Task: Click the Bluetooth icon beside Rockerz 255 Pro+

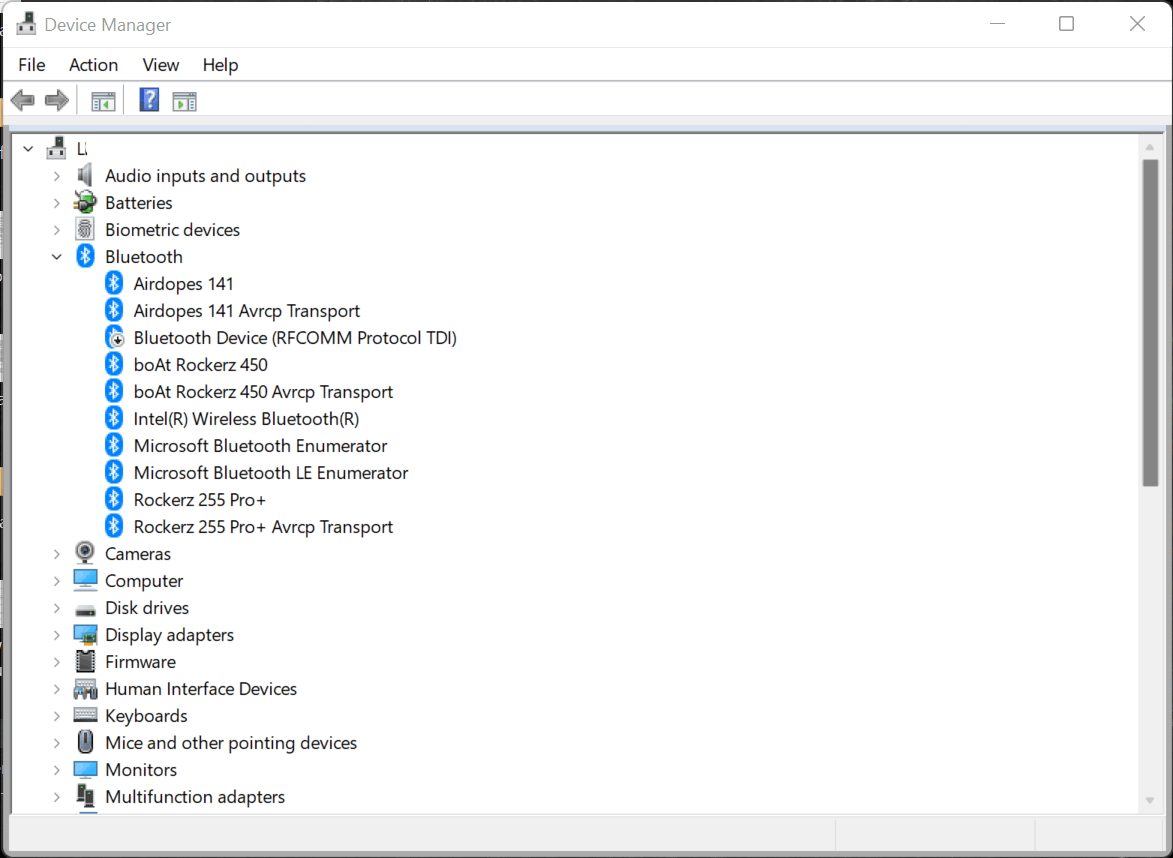Action: click(114, 498)
